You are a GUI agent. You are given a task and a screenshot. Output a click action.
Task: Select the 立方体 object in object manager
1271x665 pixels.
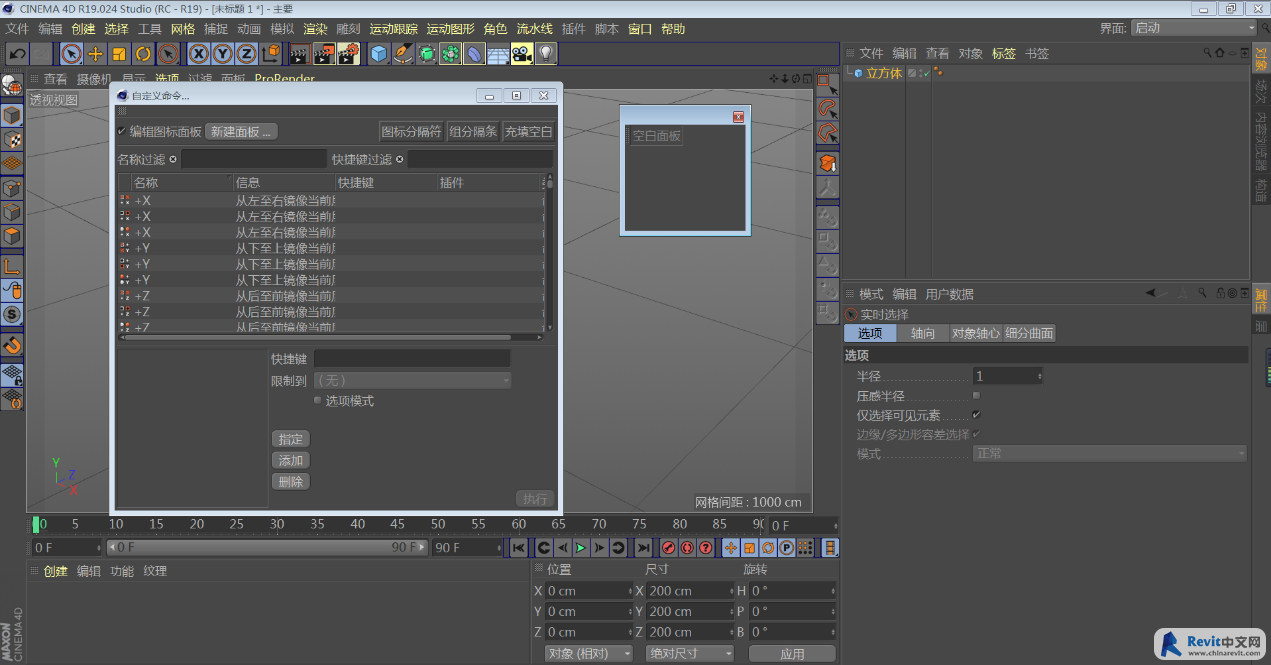coord(884,73)
